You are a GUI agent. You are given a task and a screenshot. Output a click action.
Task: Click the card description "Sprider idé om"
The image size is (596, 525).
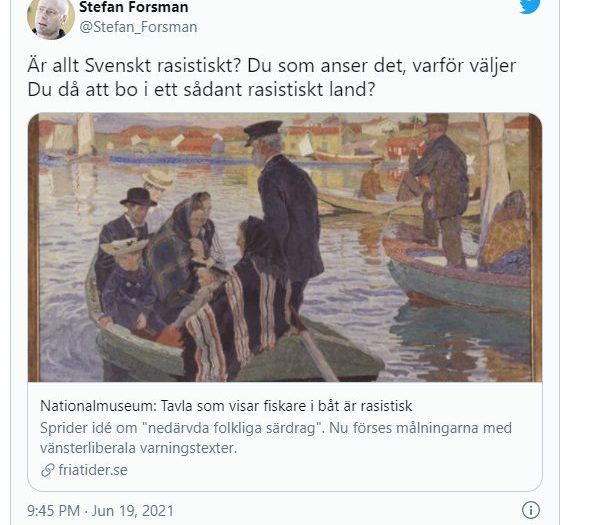(276, 428)
